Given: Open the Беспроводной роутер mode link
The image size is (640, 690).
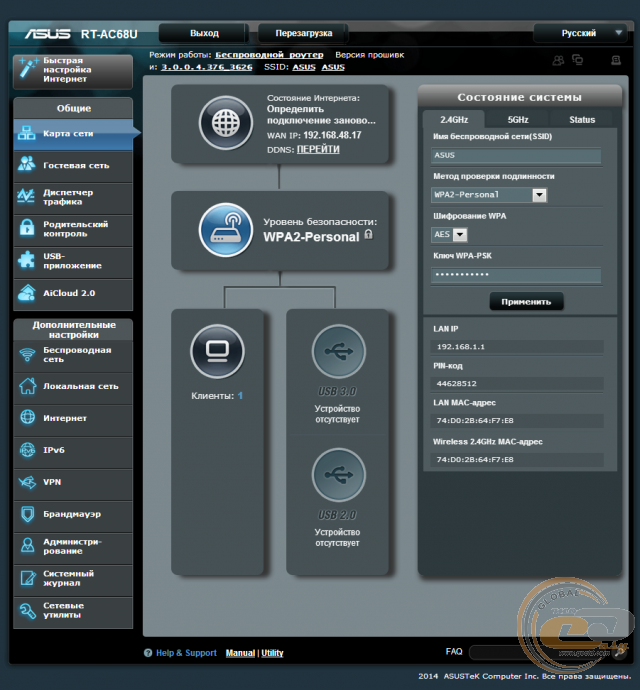Looking at the screenshot, I should 269,55.
